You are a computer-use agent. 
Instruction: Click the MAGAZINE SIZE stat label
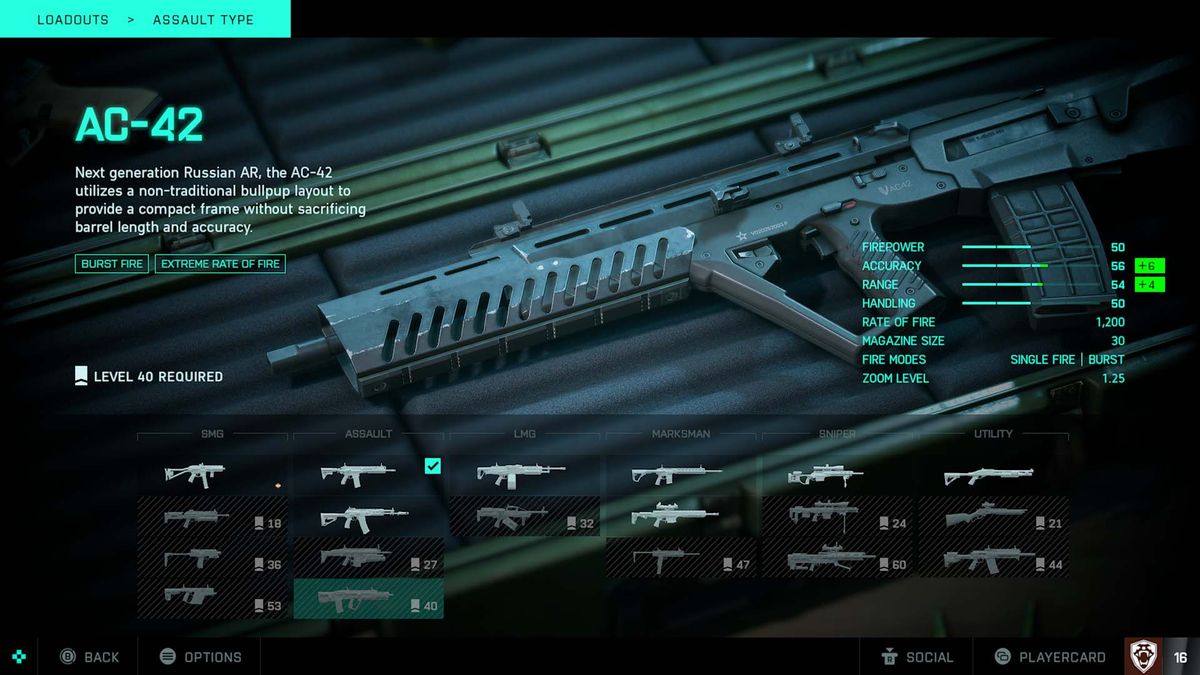pyautogui.click(x=903, y=341)
